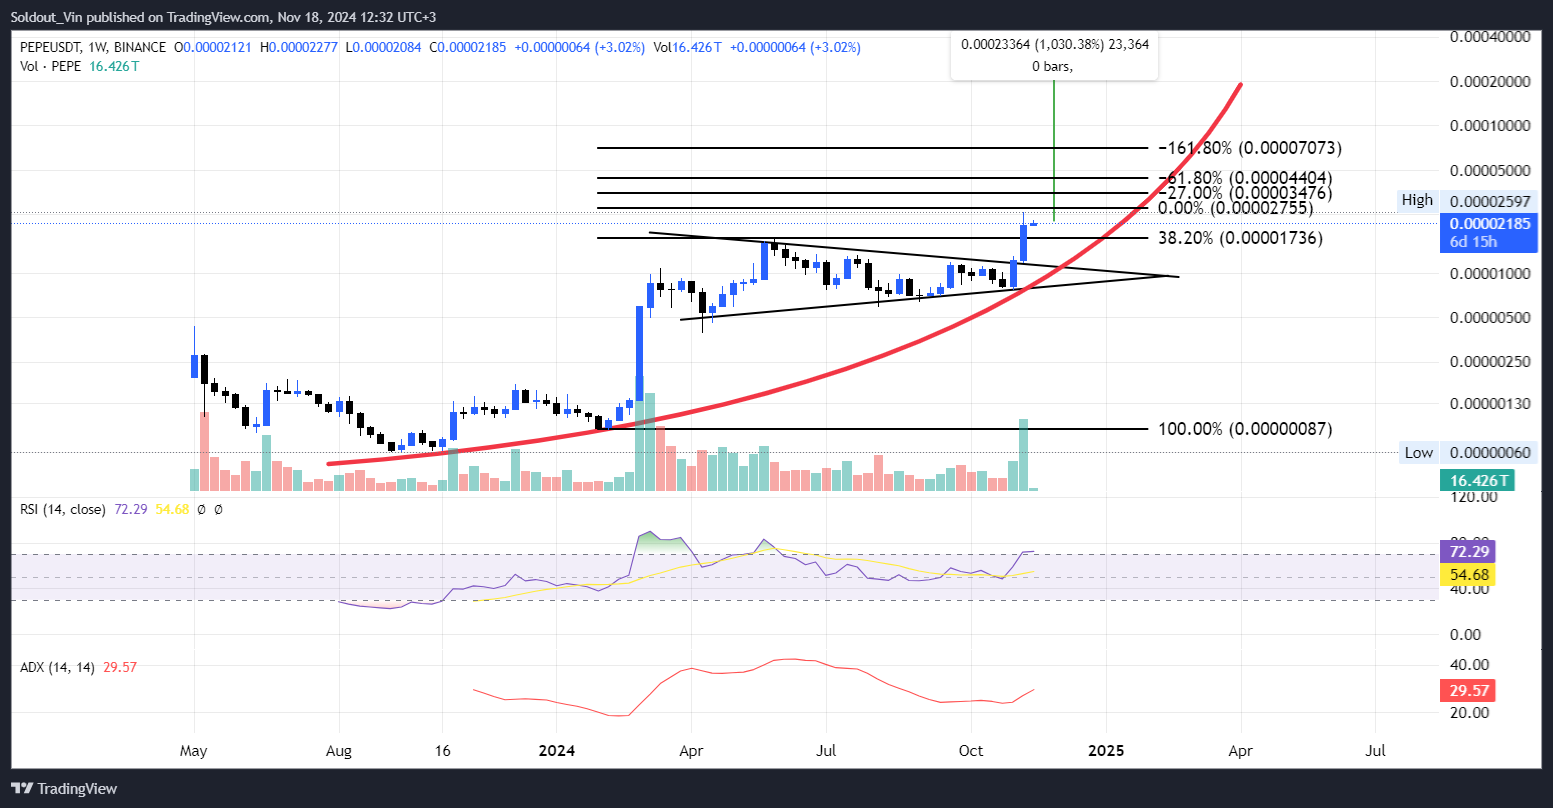
Task: Select the green vertical measurement line
Action: (x=1054, y=150)
